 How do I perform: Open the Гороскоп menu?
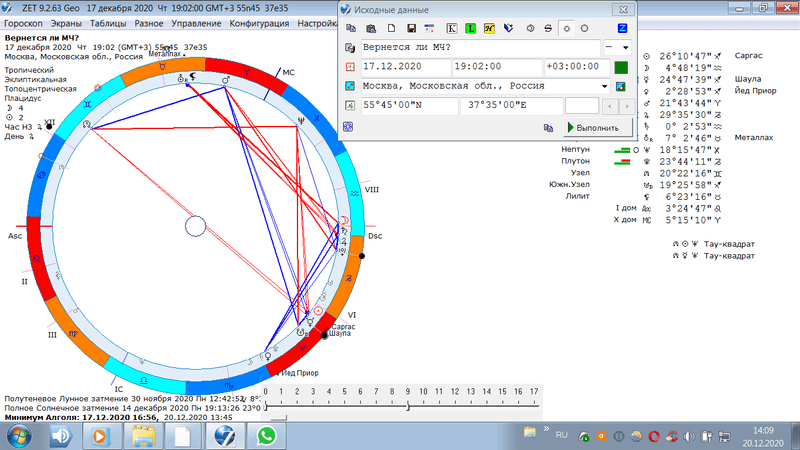coord(25,22)
